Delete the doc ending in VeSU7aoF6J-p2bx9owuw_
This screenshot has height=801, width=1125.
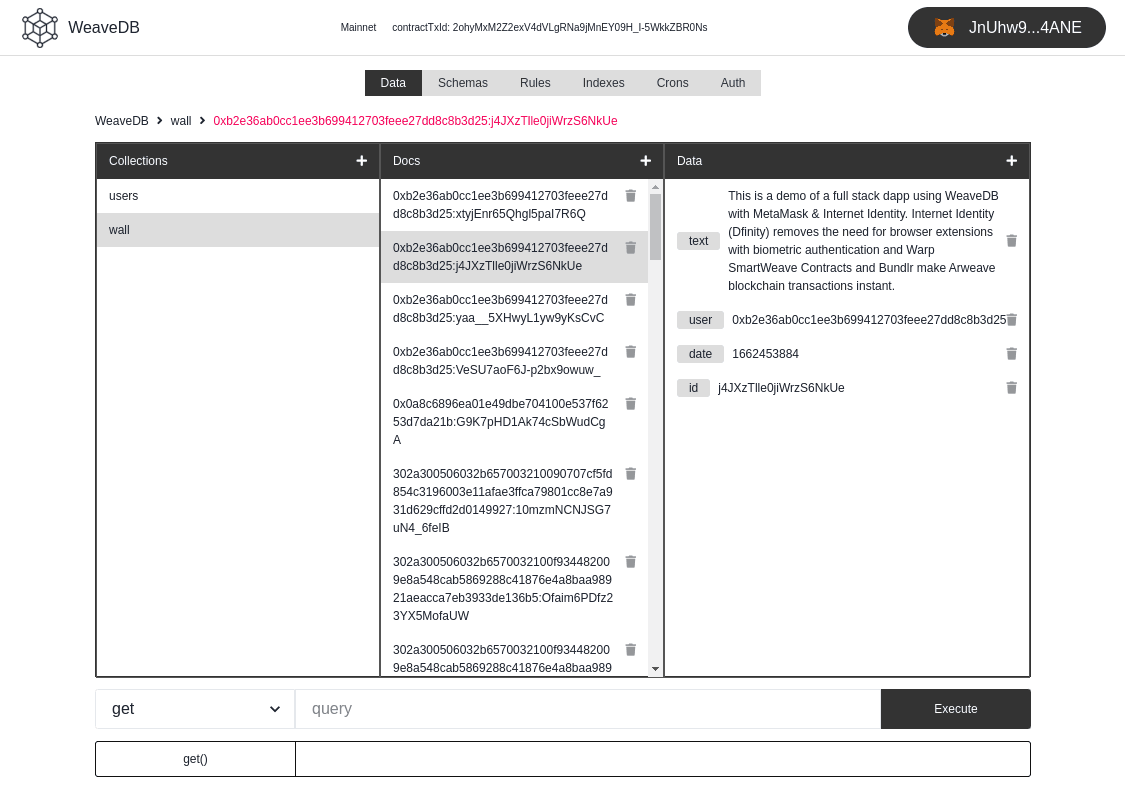pyautogui.click(x=631, y=352)
